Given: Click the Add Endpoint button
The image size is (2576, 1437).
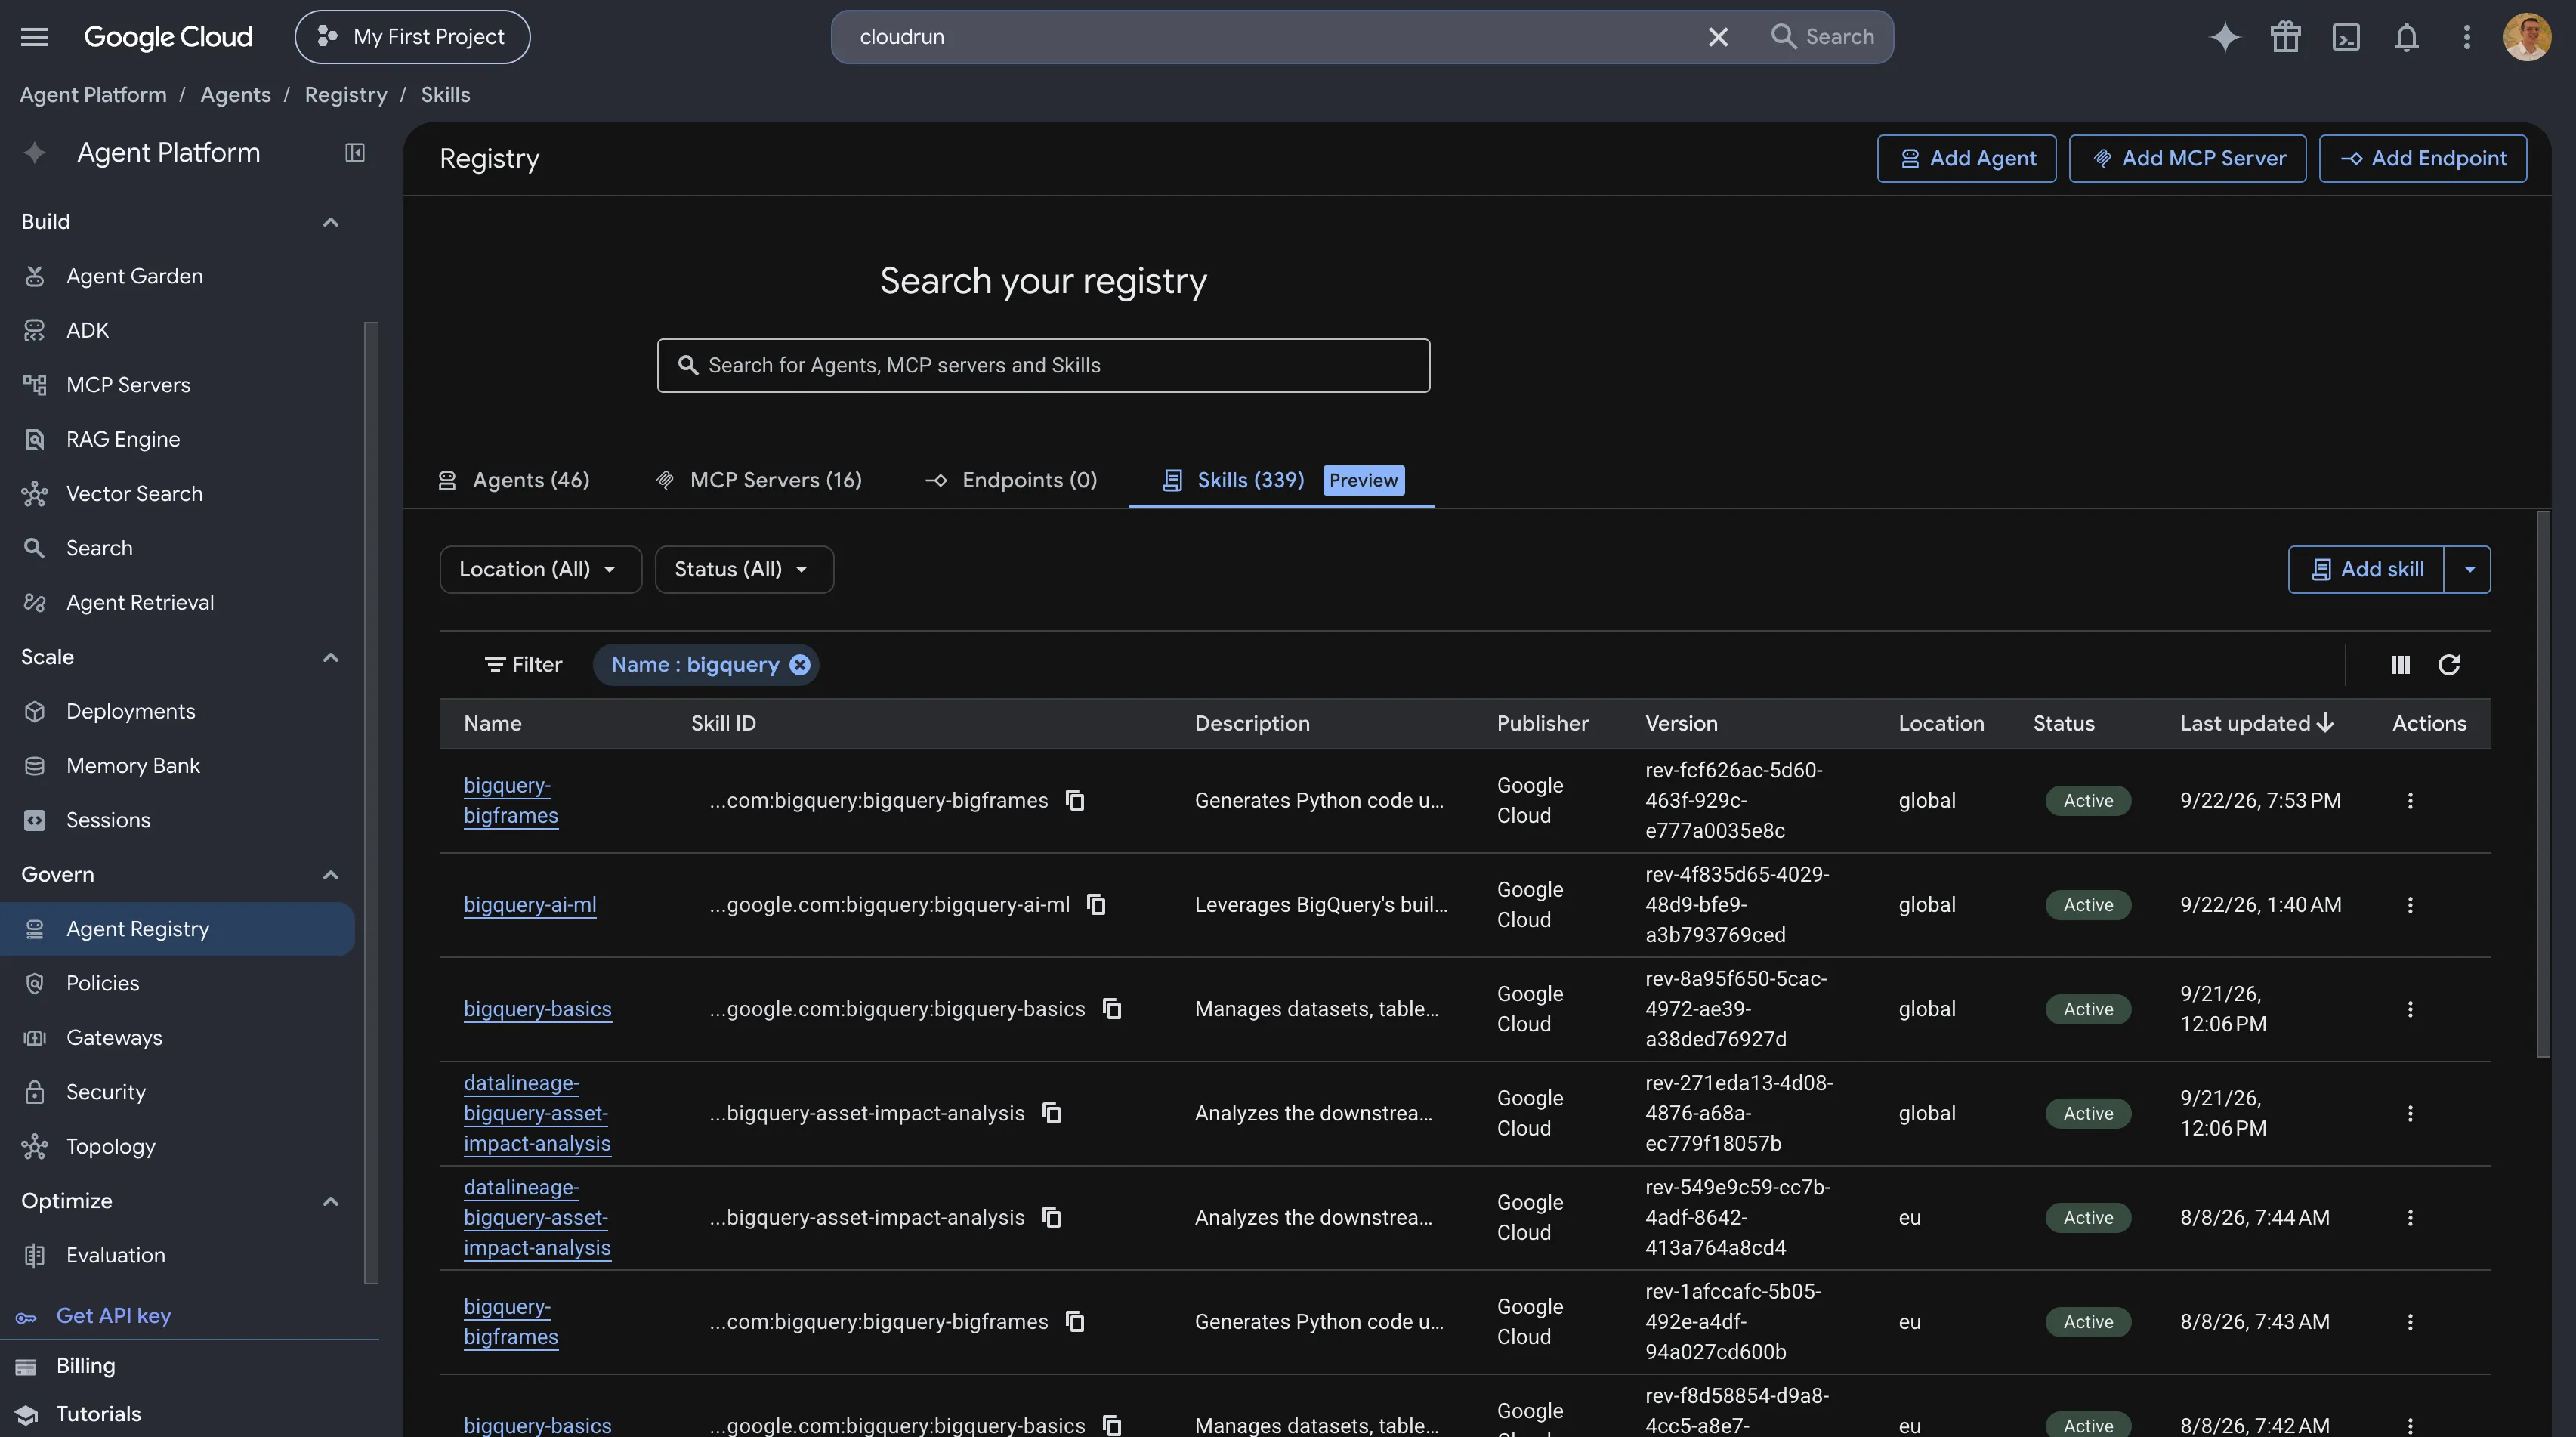Looking at the screenshot, I should [x=2422, y=159].
